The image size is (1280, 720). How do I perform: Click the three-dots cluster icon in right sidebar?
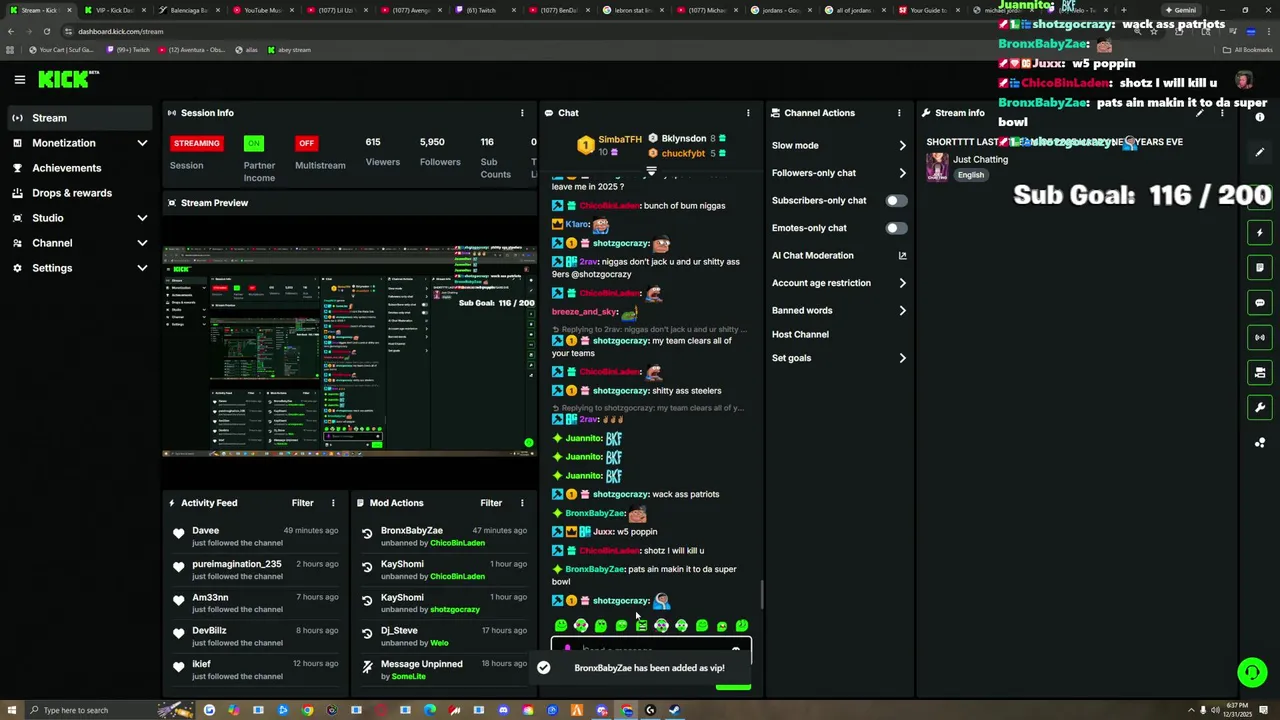[1260, 443]
